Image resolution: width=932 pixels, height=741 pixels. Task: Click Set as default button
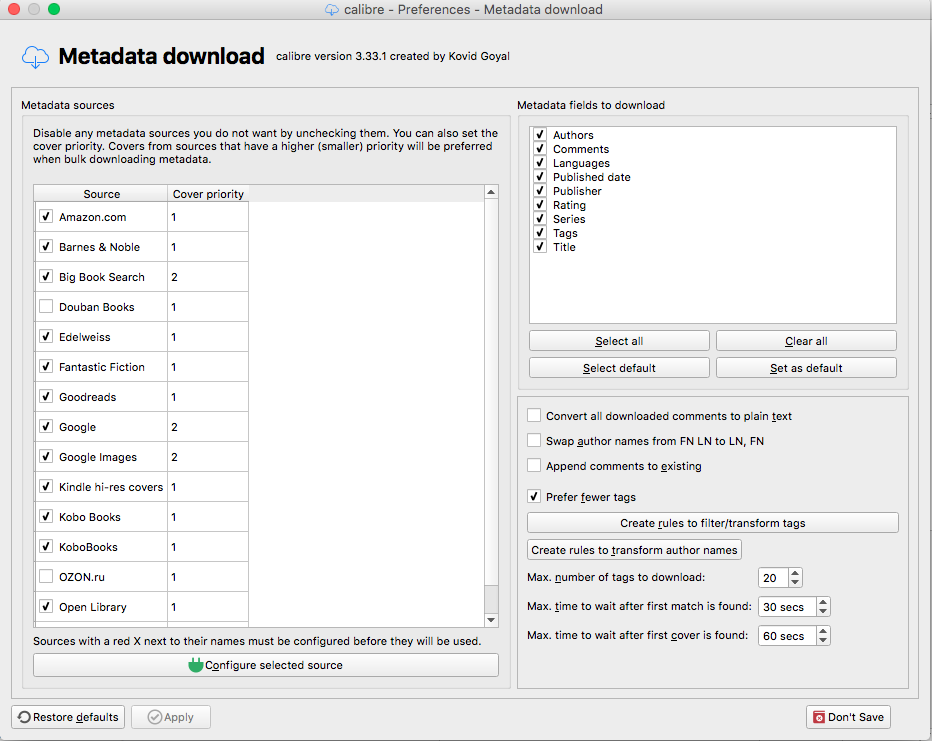click(x=806, y=368)
